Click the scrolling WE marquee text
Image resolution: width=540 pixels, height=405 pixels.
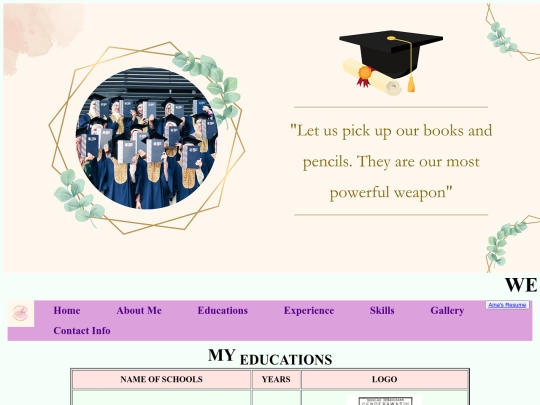coord(521,285)
